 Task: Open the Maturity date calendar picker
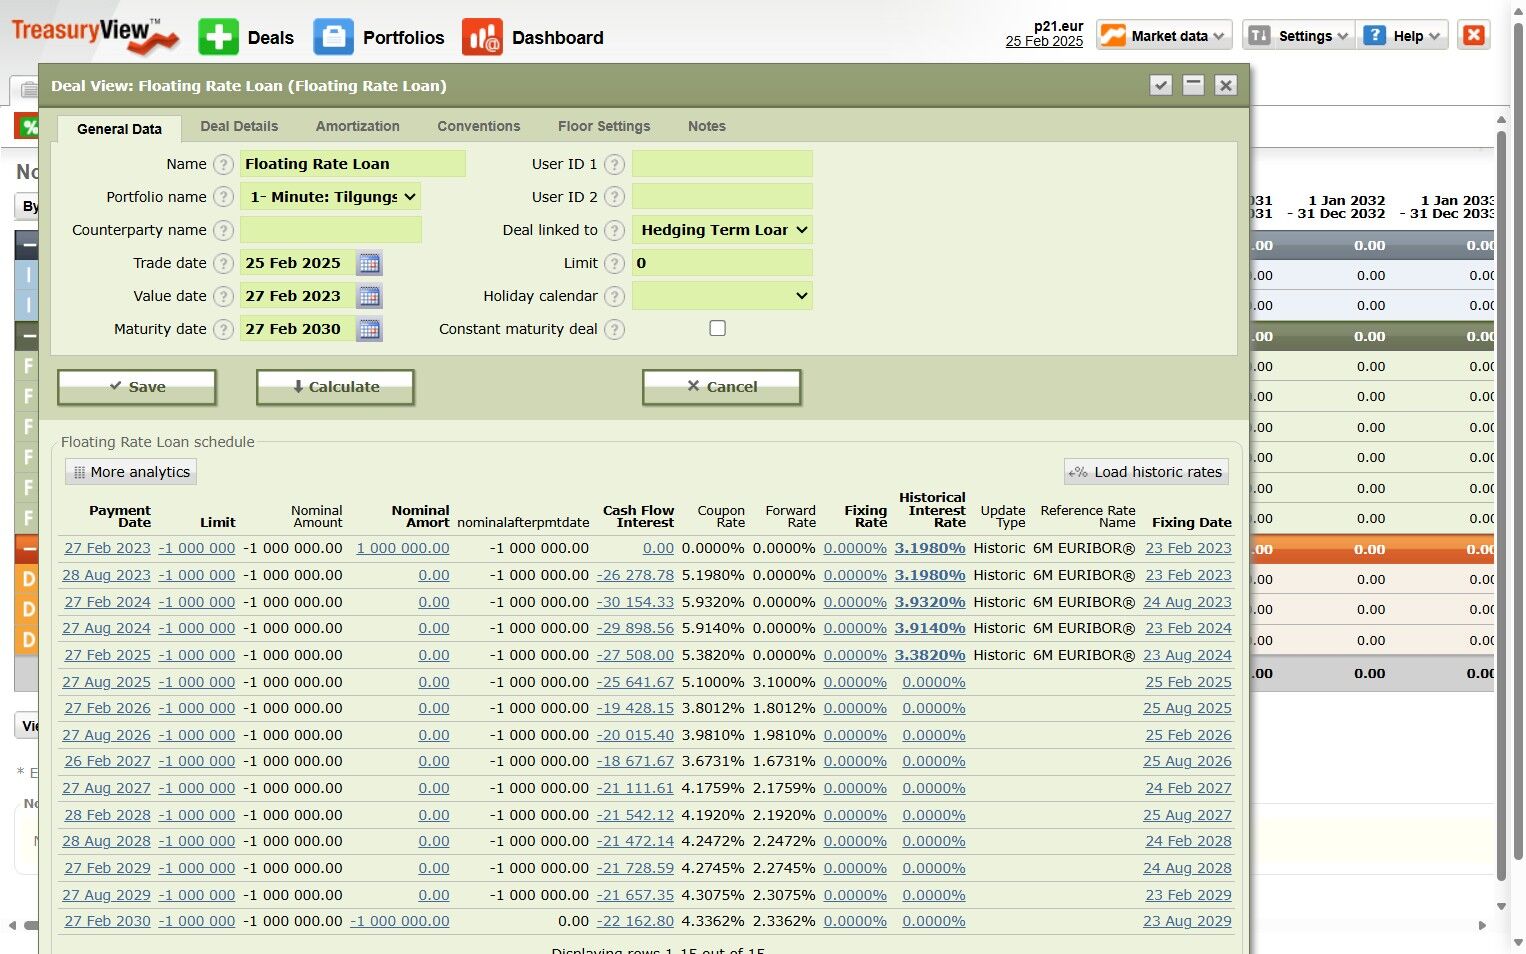369,329
